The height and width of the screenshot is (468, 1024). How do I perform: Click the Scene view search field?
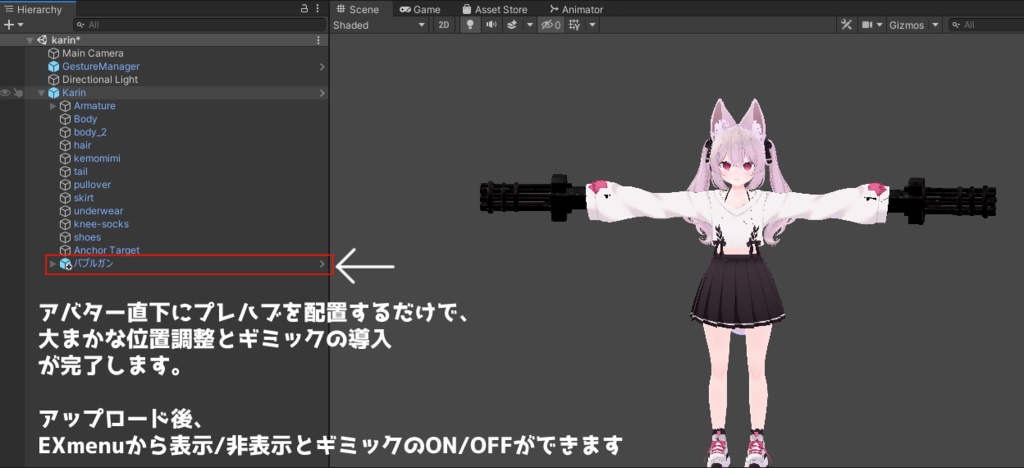[x=986, y=25]
